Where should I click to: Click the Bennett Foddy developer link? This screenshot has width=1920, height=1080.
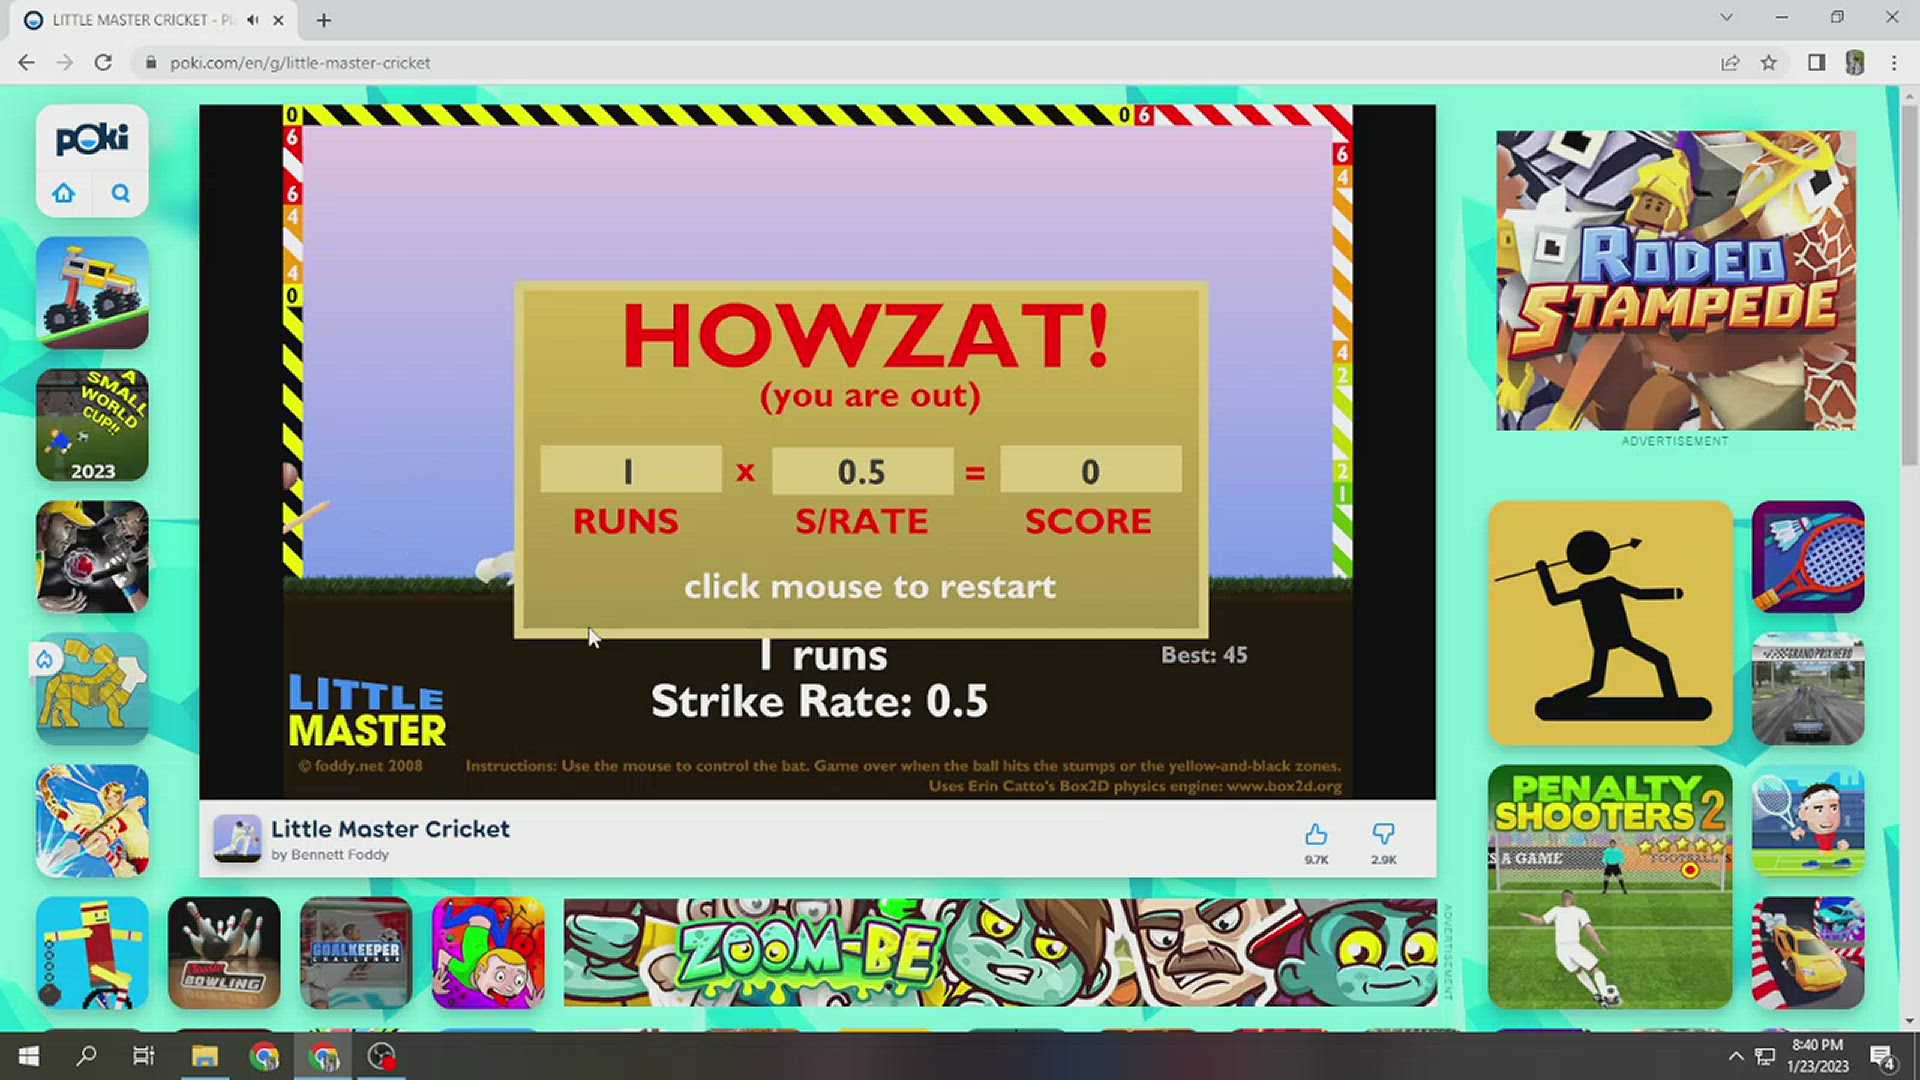click(340, 855)
